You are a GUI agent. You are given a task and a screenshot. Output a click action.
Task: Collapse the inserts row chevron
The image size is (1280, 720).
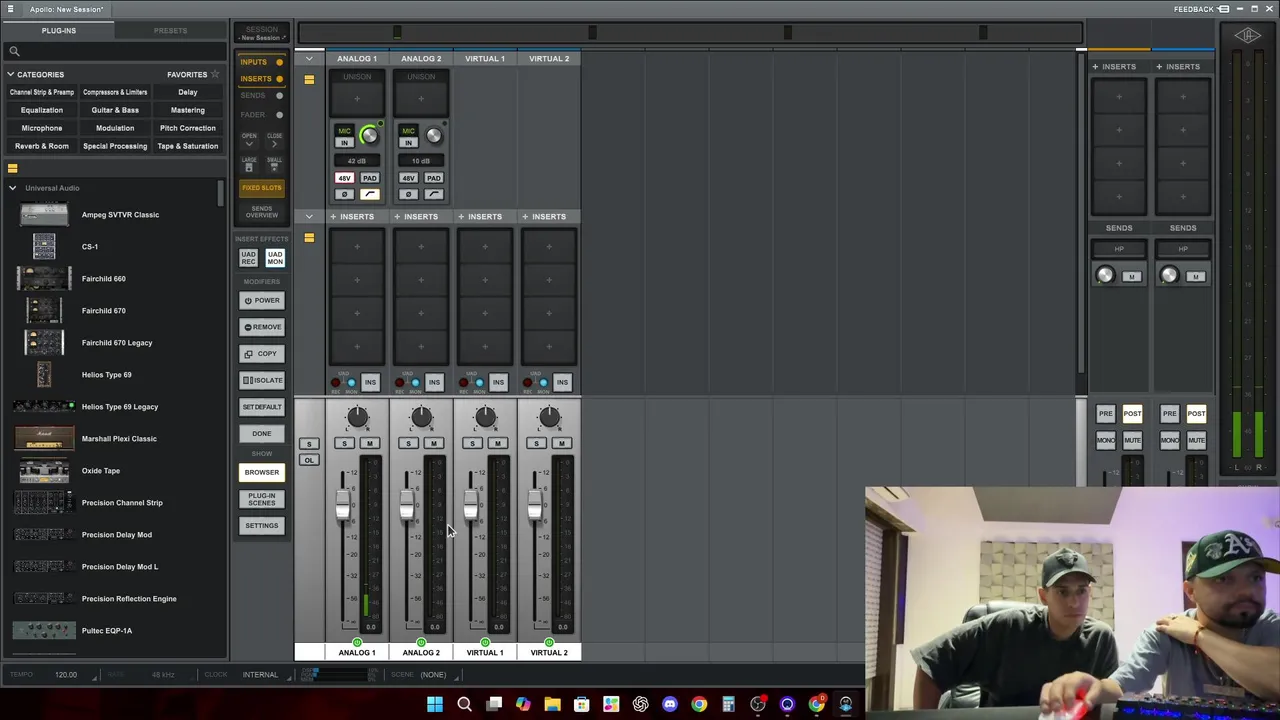point(309,216)
